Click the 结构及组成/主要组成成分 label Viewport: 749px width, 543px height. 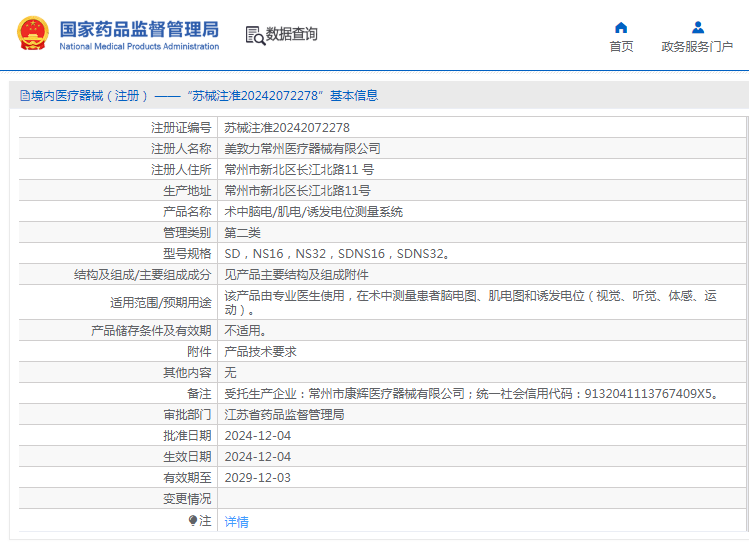(142, 275)
